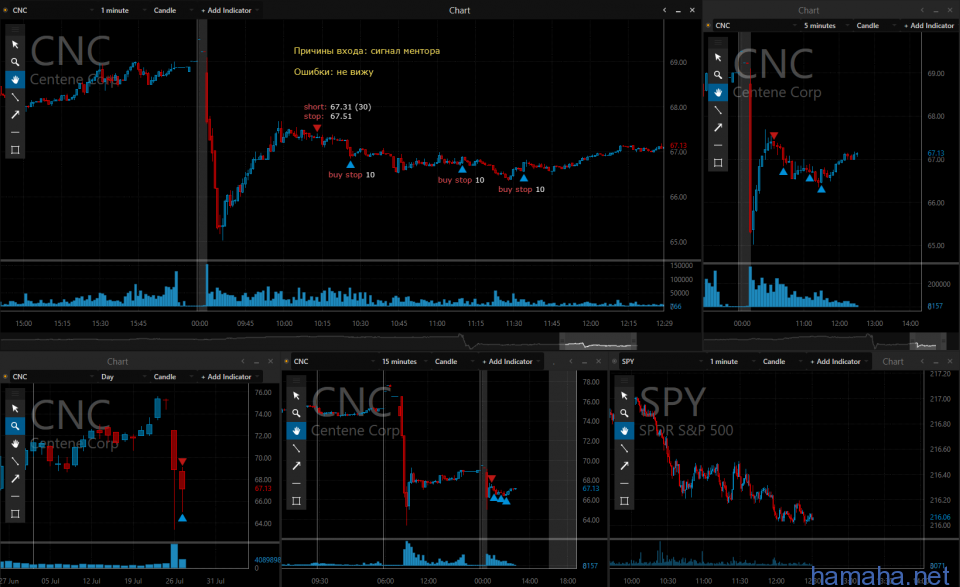This screenshot has width=960, height=587.
Task: Select the pointer tool in CNC Day chart
Action: tap(15, 409)
